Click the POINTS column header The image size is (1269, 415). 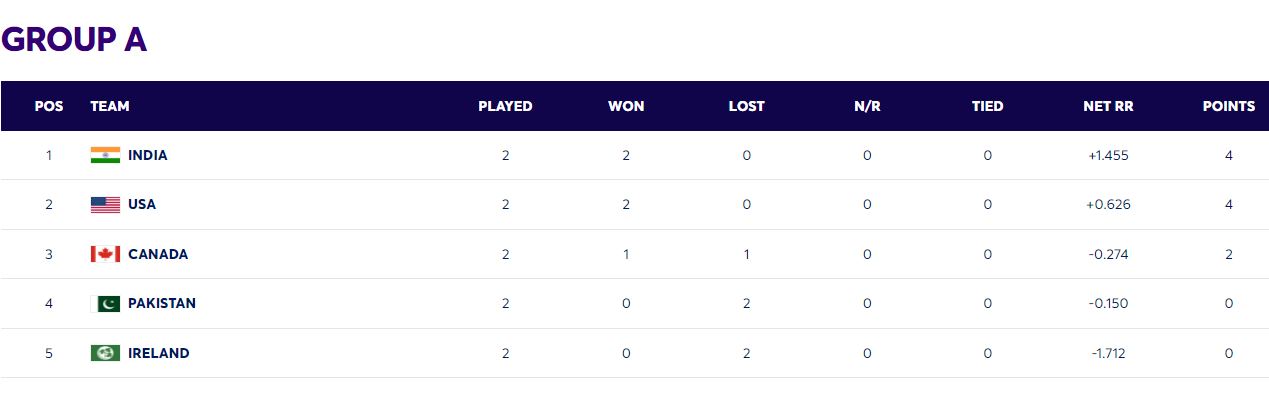point(1228,106)
